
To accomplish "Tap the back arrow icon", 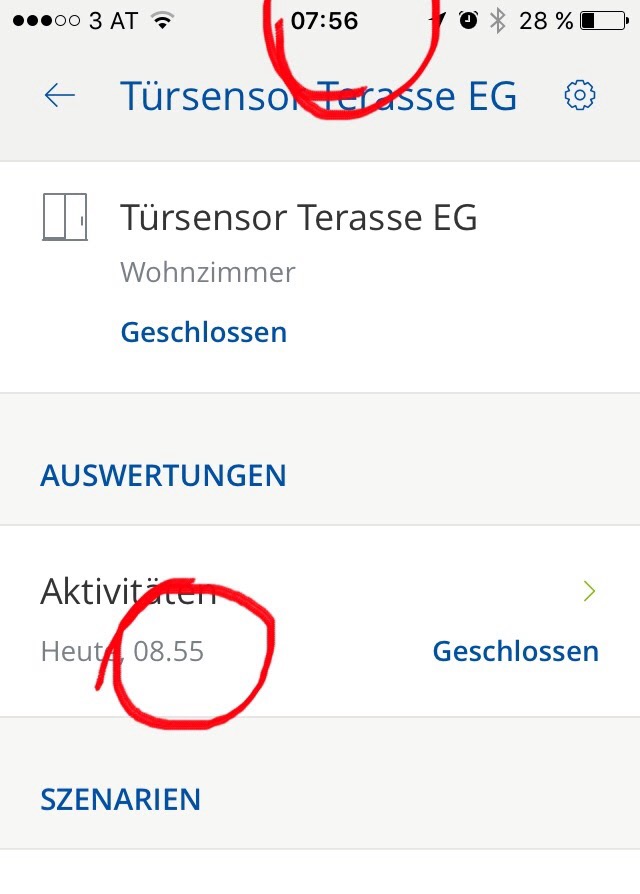I will [x=60, y=95].
